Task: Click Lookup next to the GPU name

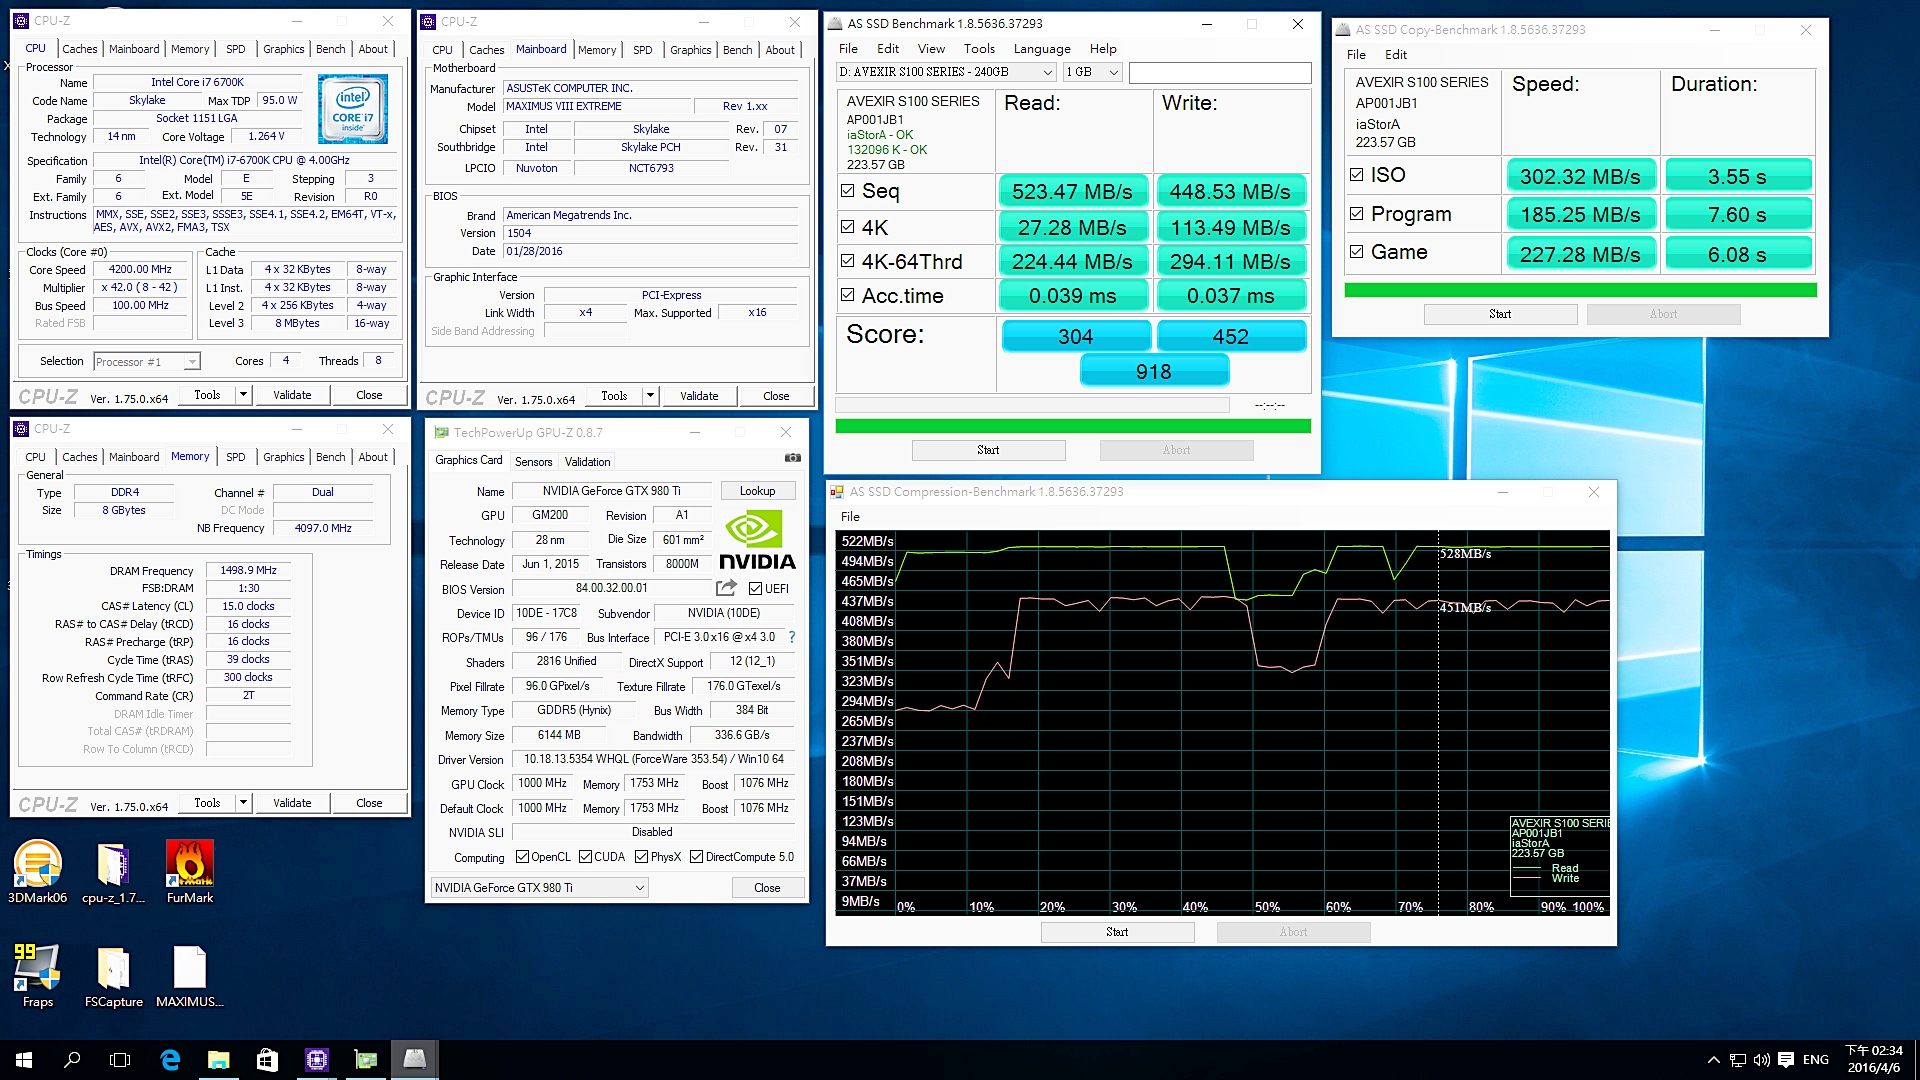Action: pyautogui.click(x=757, y=490)
